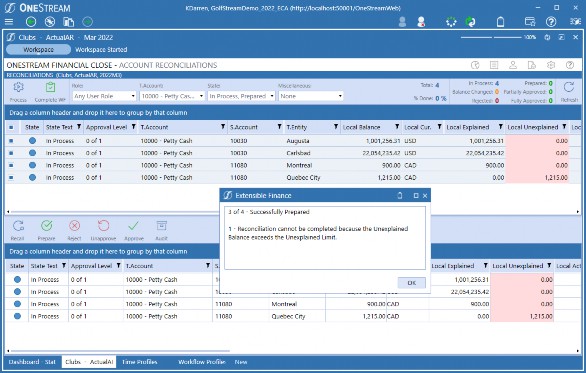Click the clock icon in Account Reconciliations header
The height and width of the screenshot is (373, 586).
[475, 65]
